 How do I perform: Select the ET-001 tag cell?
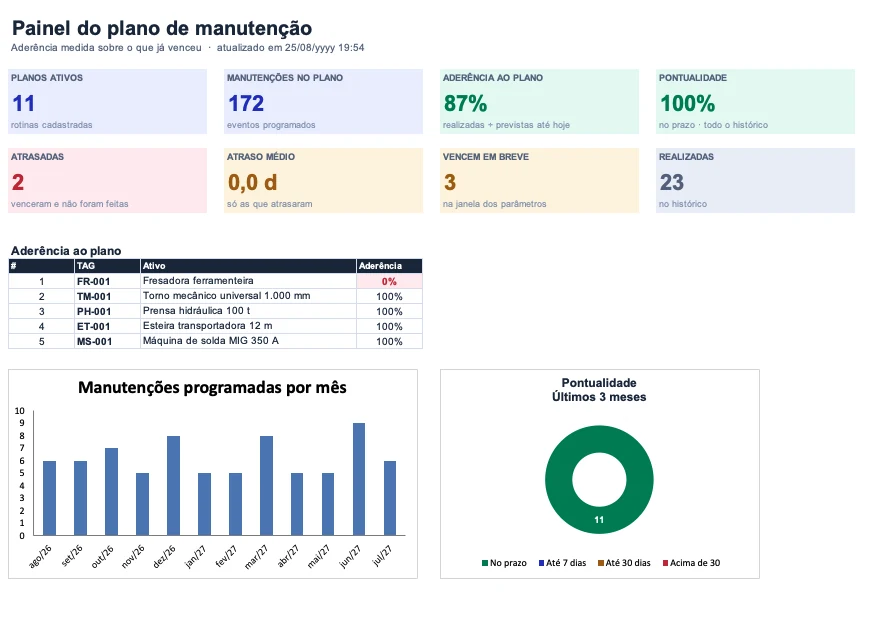(x=107, y=326)
